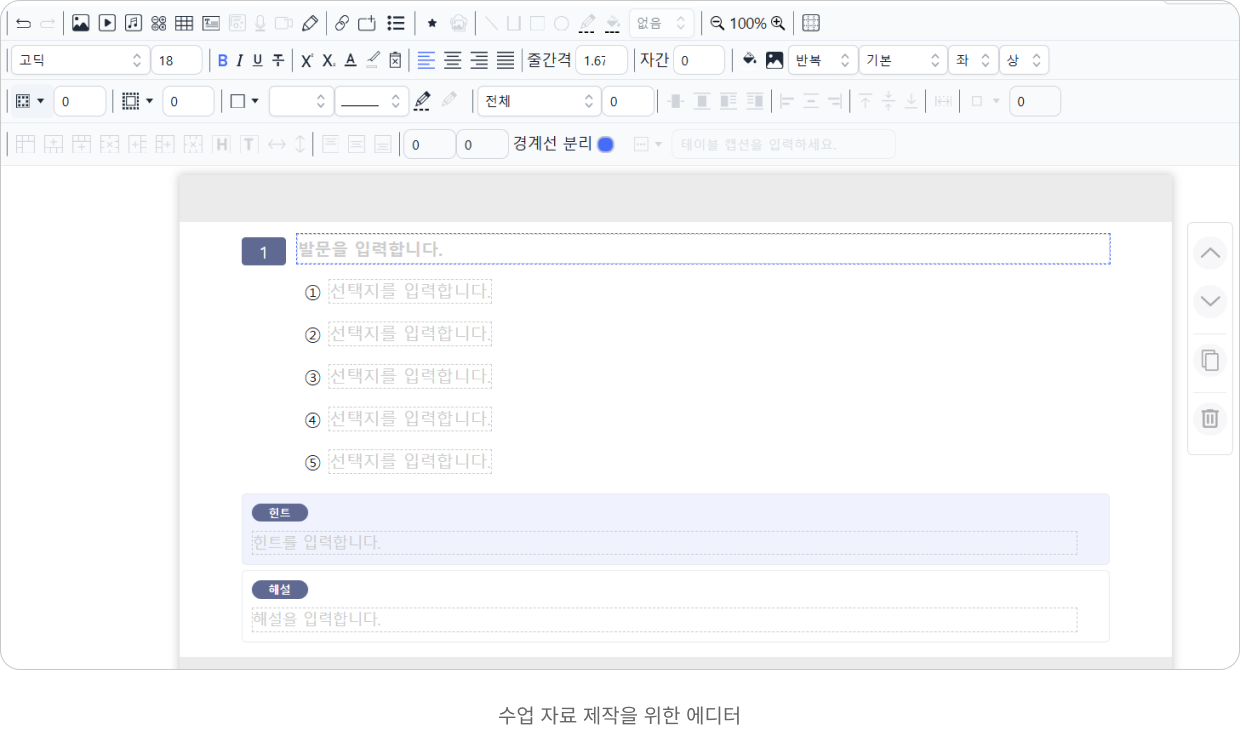1240x730 pixels.
Task: Open the 상 vertical position dropdown
Action: 1024,60
